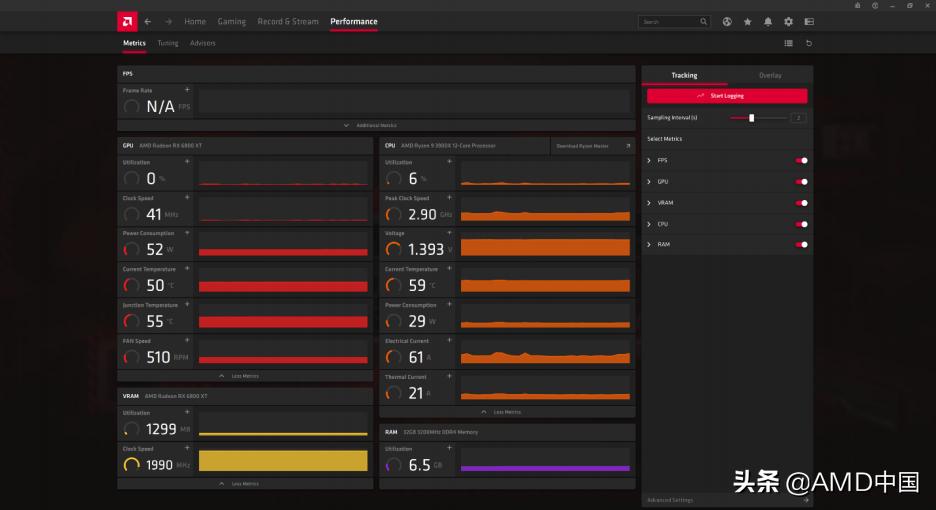Expand Additional Metrics under the FPS panel
Viewport: 936px width, 510px height.
(375, 125)
